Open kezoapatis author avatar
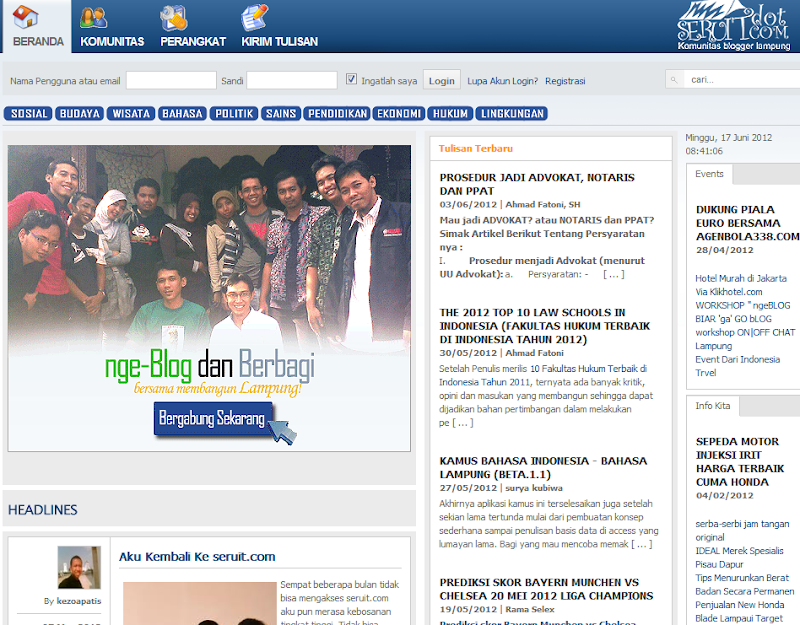The width and height of the screenshot is (800, 625). coord(79,567)
